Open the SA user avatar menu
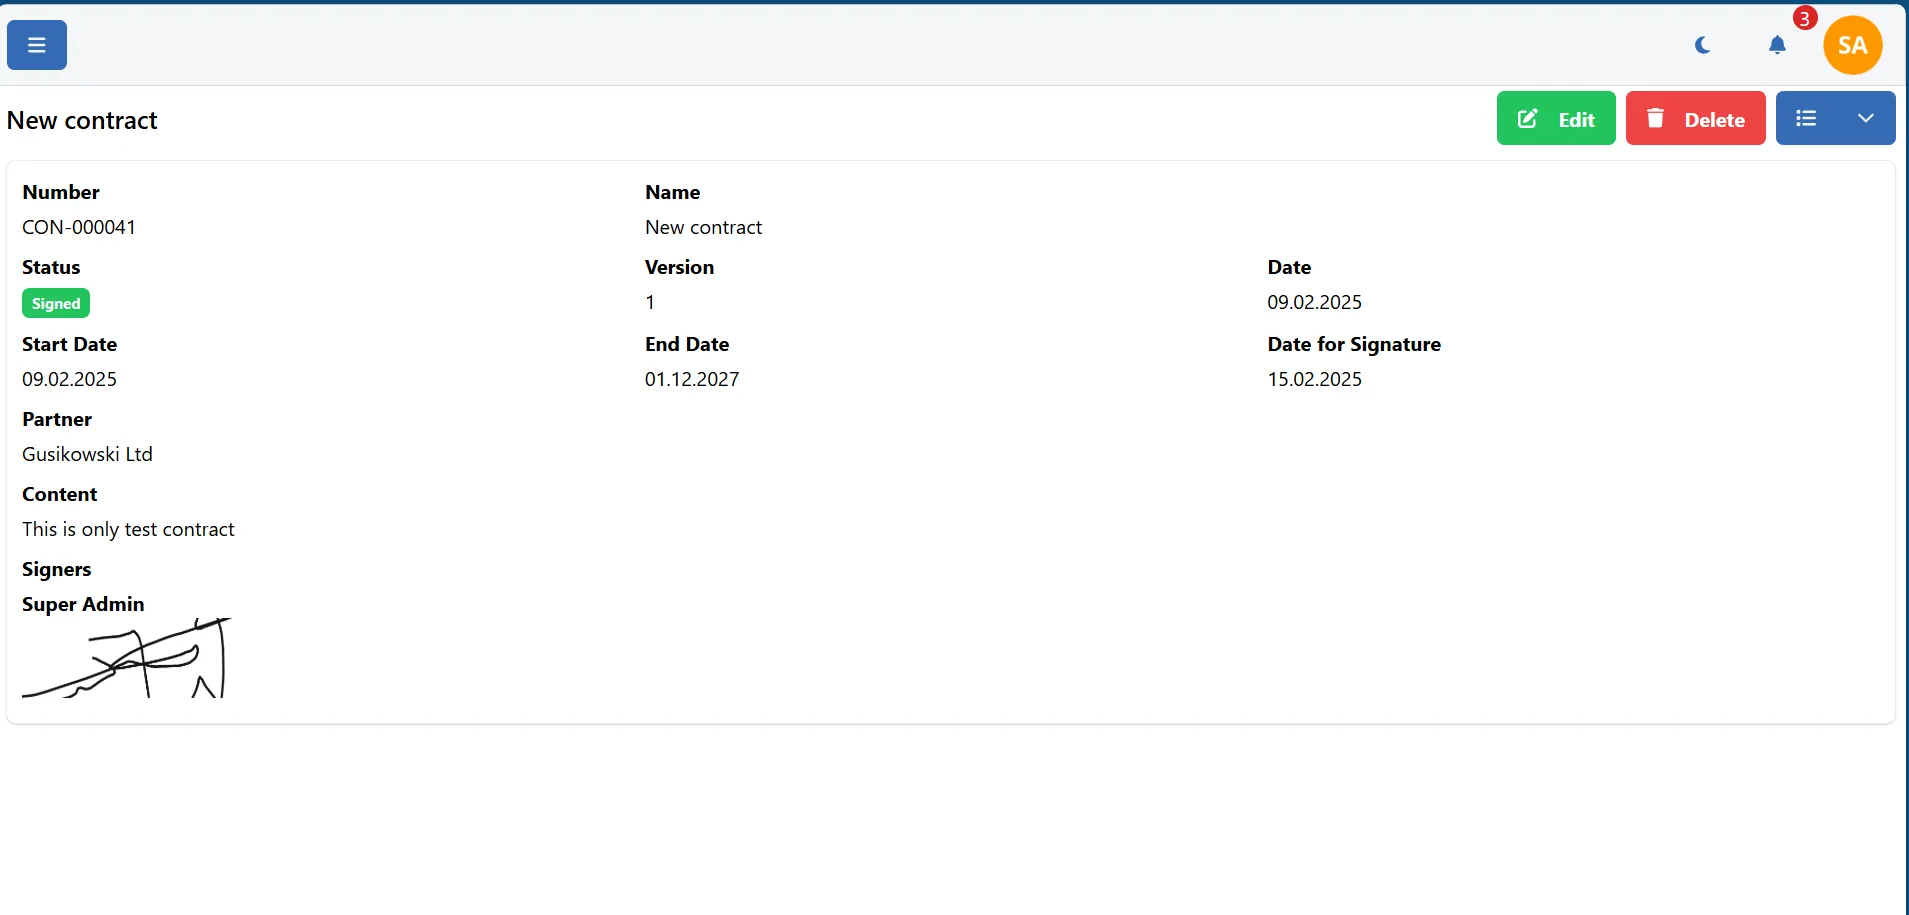The width and height of the screenshot is (1909, 915). (x=1852, y=45)
